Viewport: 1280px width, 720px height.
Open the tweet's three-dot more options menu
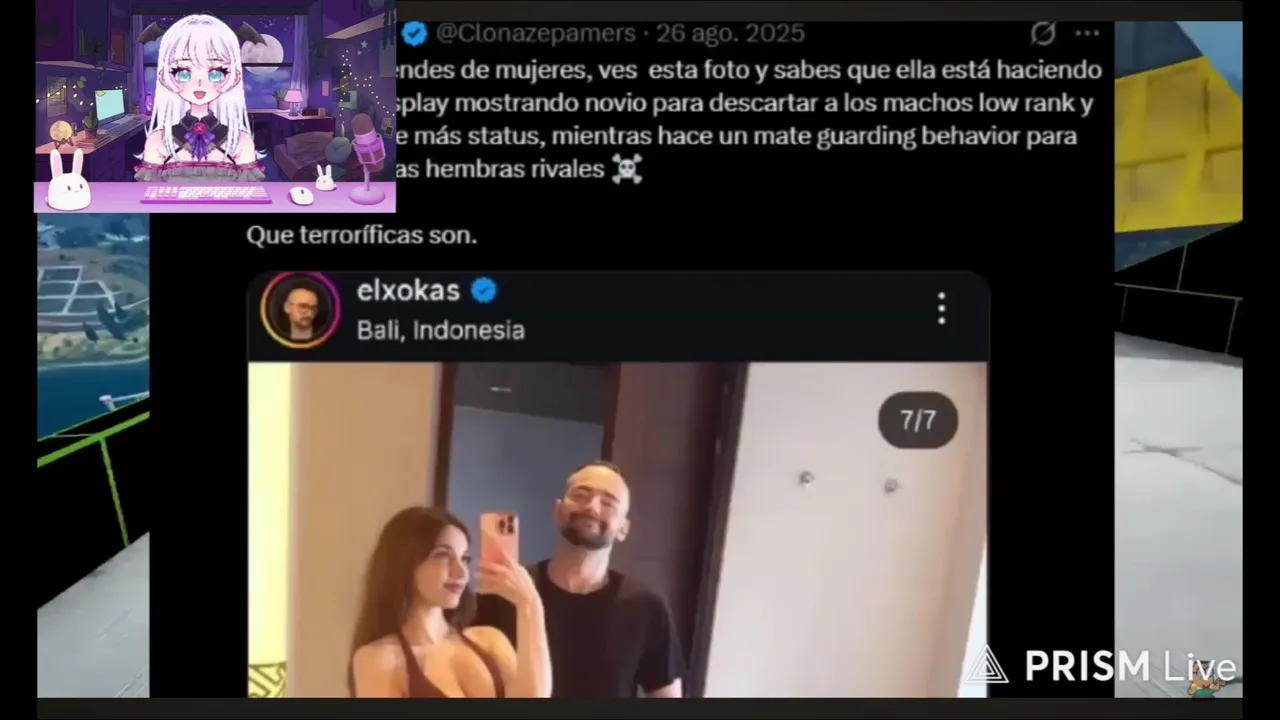coord(1087,34)
